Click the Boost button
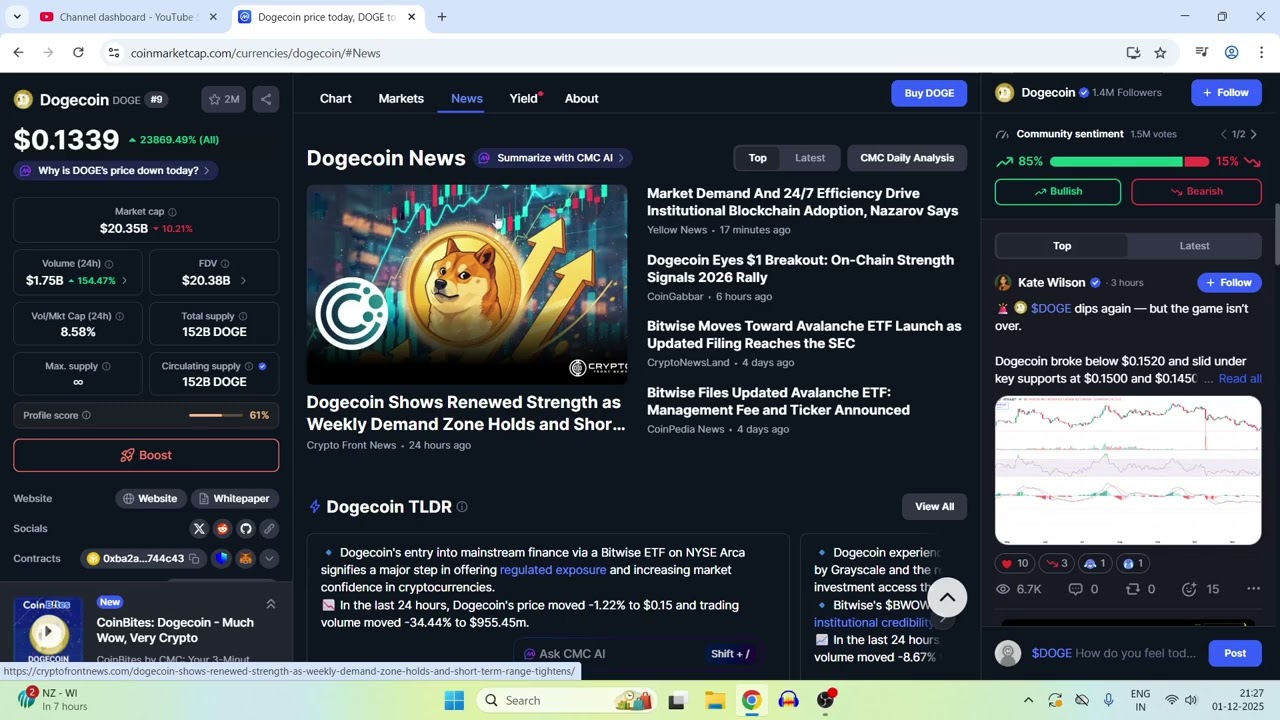 pyautogui.click(x=146, y=455)
